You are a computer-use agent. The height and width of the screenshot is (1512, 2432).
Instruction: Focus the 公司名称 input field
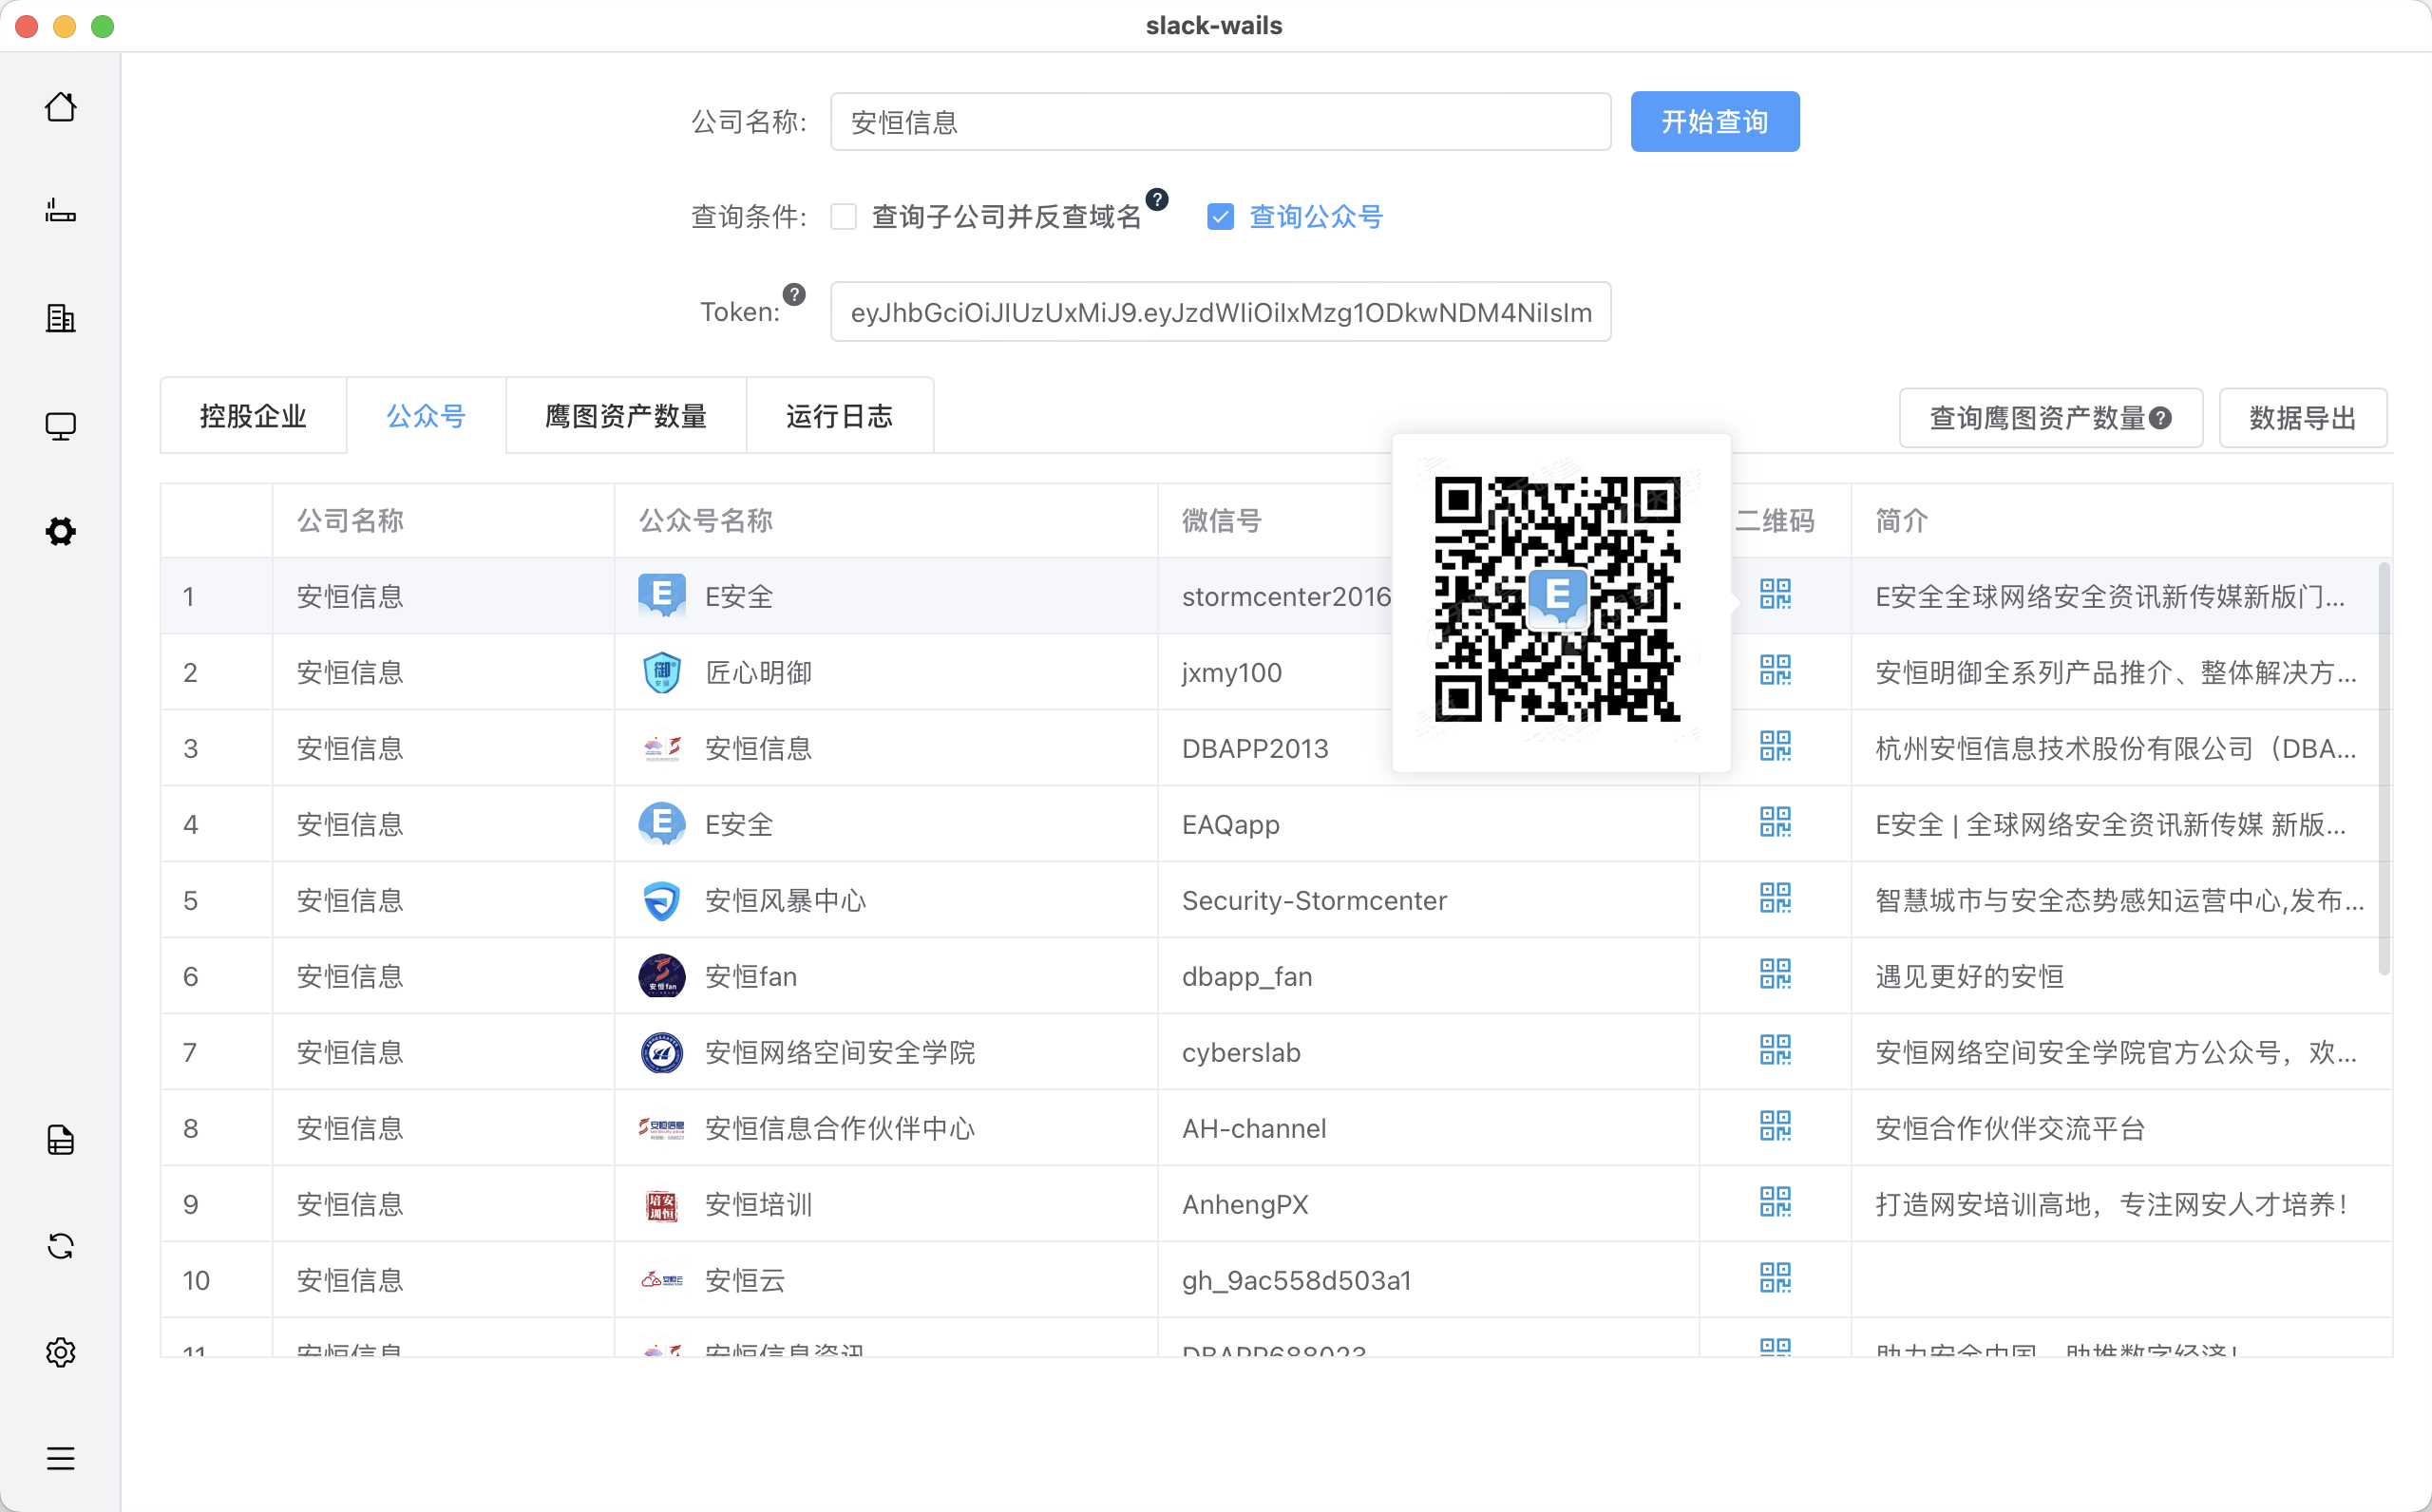[x=1220, y=122]
